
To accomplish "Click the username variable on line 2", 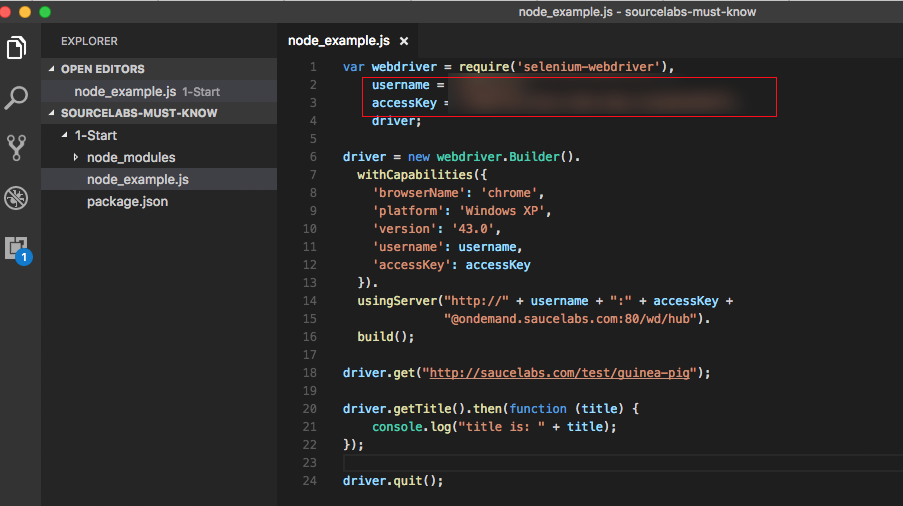I will (x=400, y=85).
